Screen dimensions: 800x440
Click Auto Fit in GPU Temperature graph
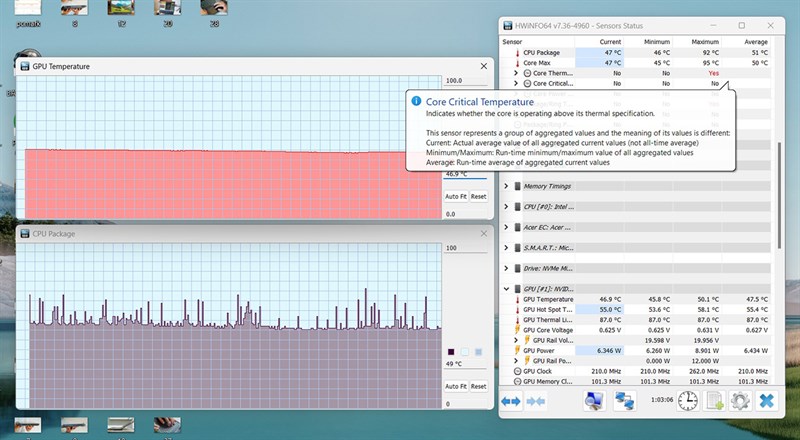[455, 197]
